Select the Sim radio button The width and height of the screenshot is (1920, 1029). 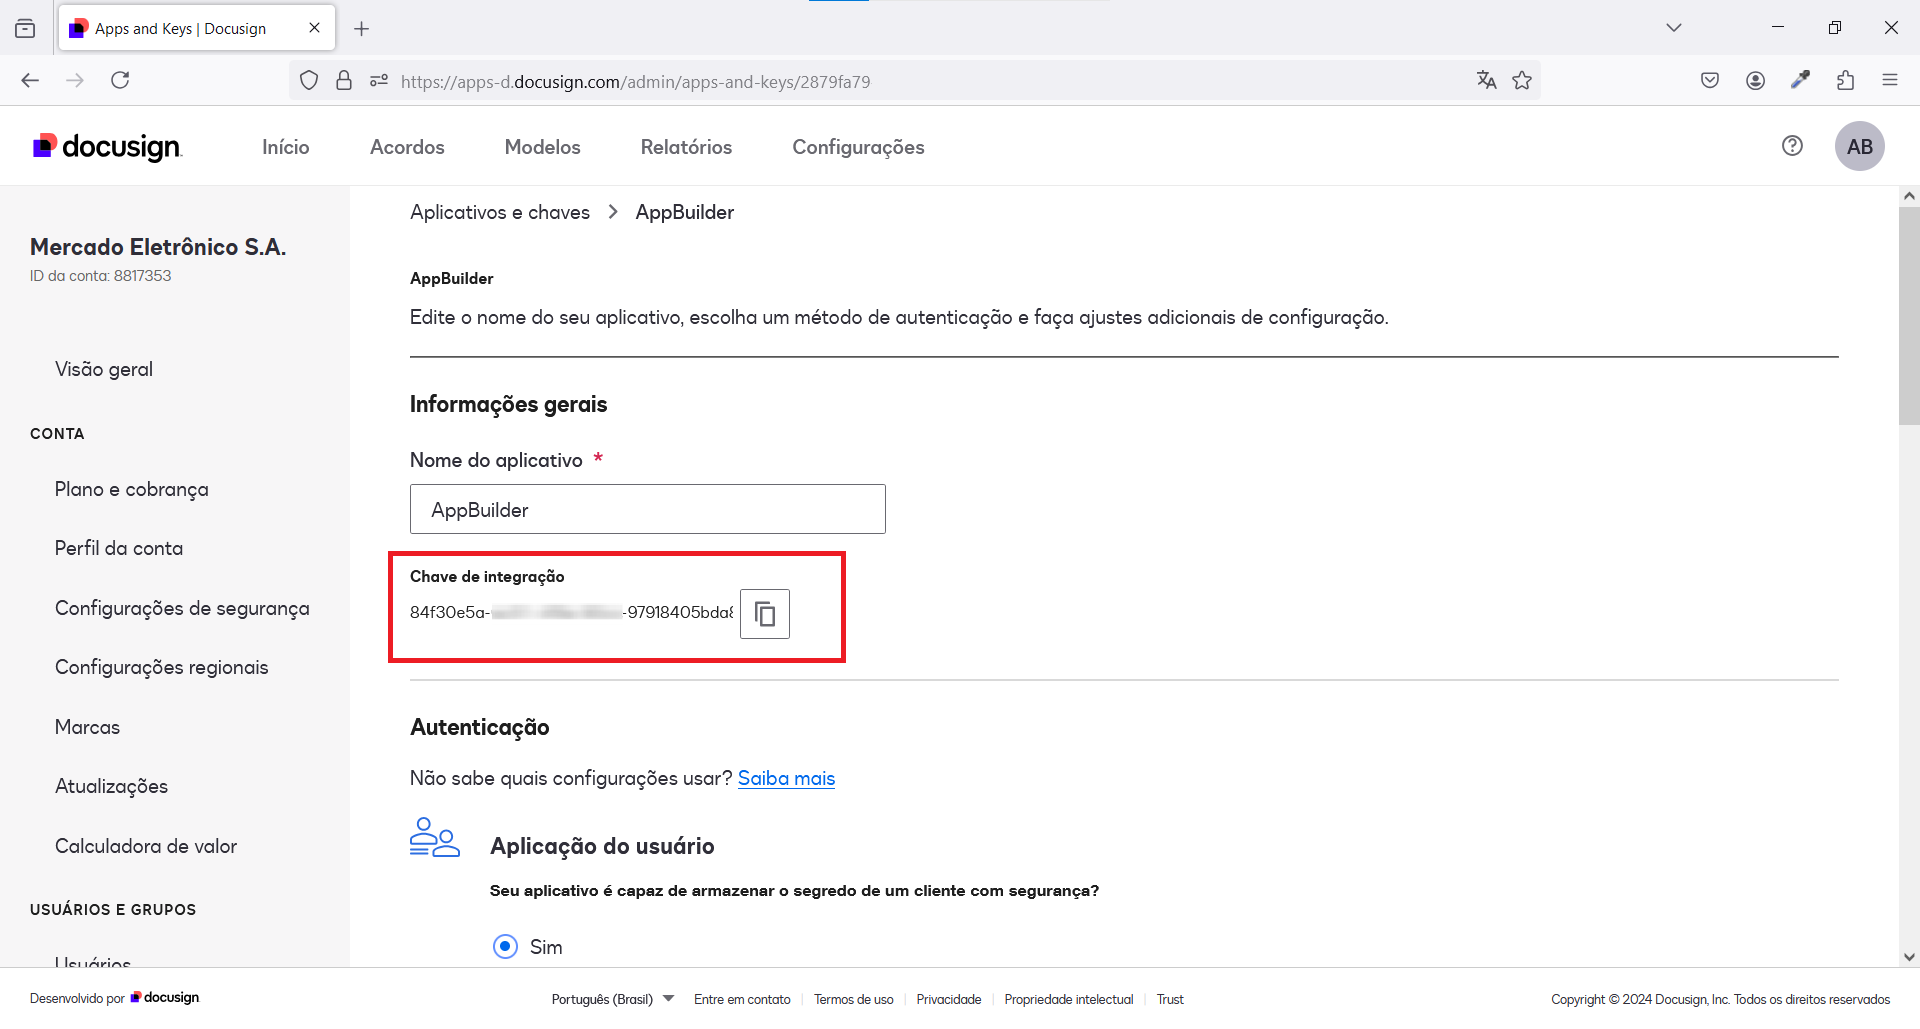point(506,946)
